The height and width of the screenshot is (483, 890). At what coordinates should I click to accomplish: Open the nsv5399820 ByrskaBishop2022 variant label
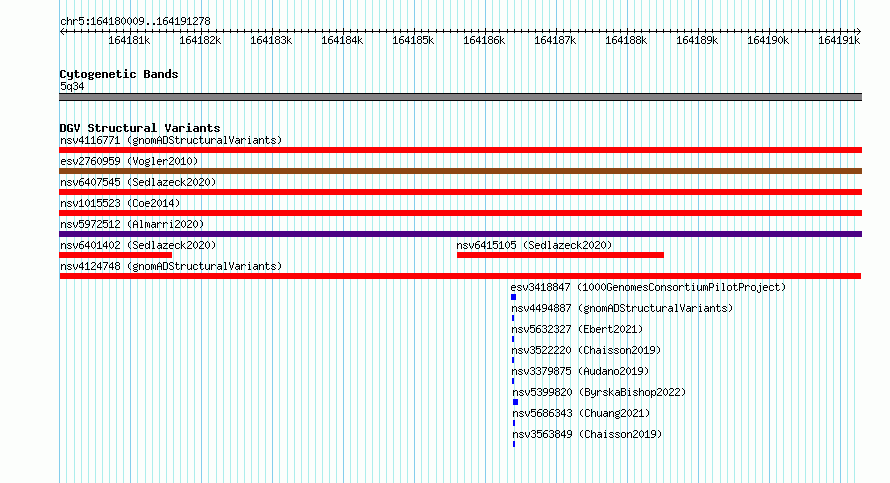[x=599, y=392]
